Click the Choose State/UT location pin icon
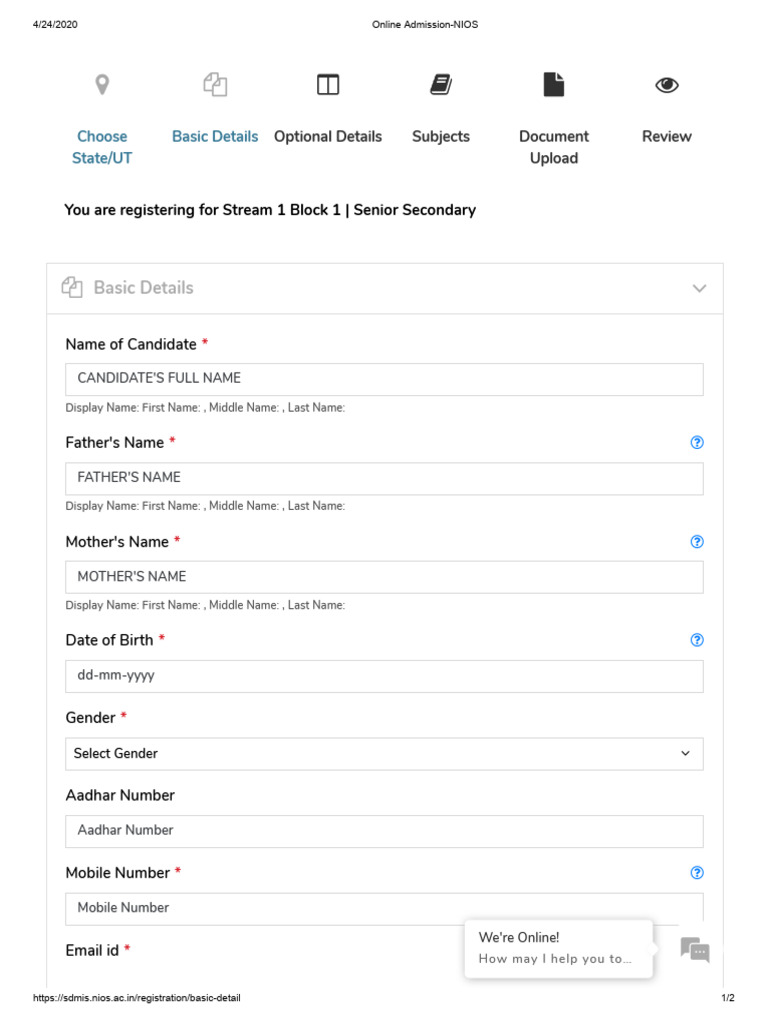Viewport: 768px width, 1024px height. [102, 85]
